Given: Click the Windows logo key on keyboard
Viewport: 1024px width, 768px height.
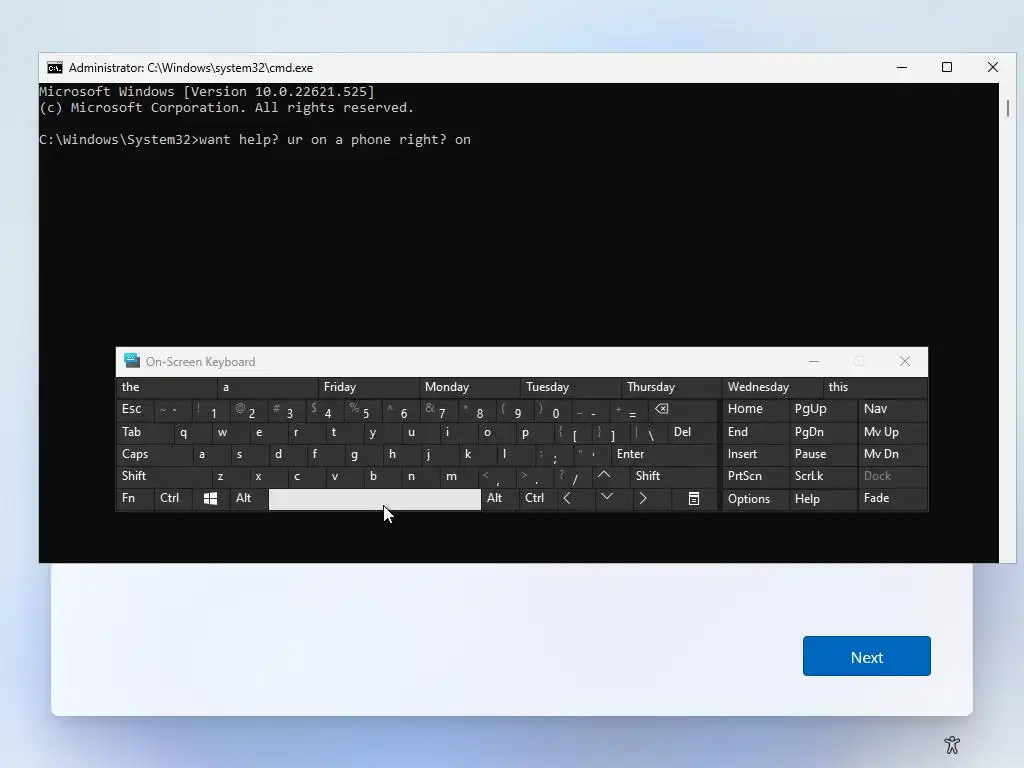Looking at the screenshot, I should [210, 499].
